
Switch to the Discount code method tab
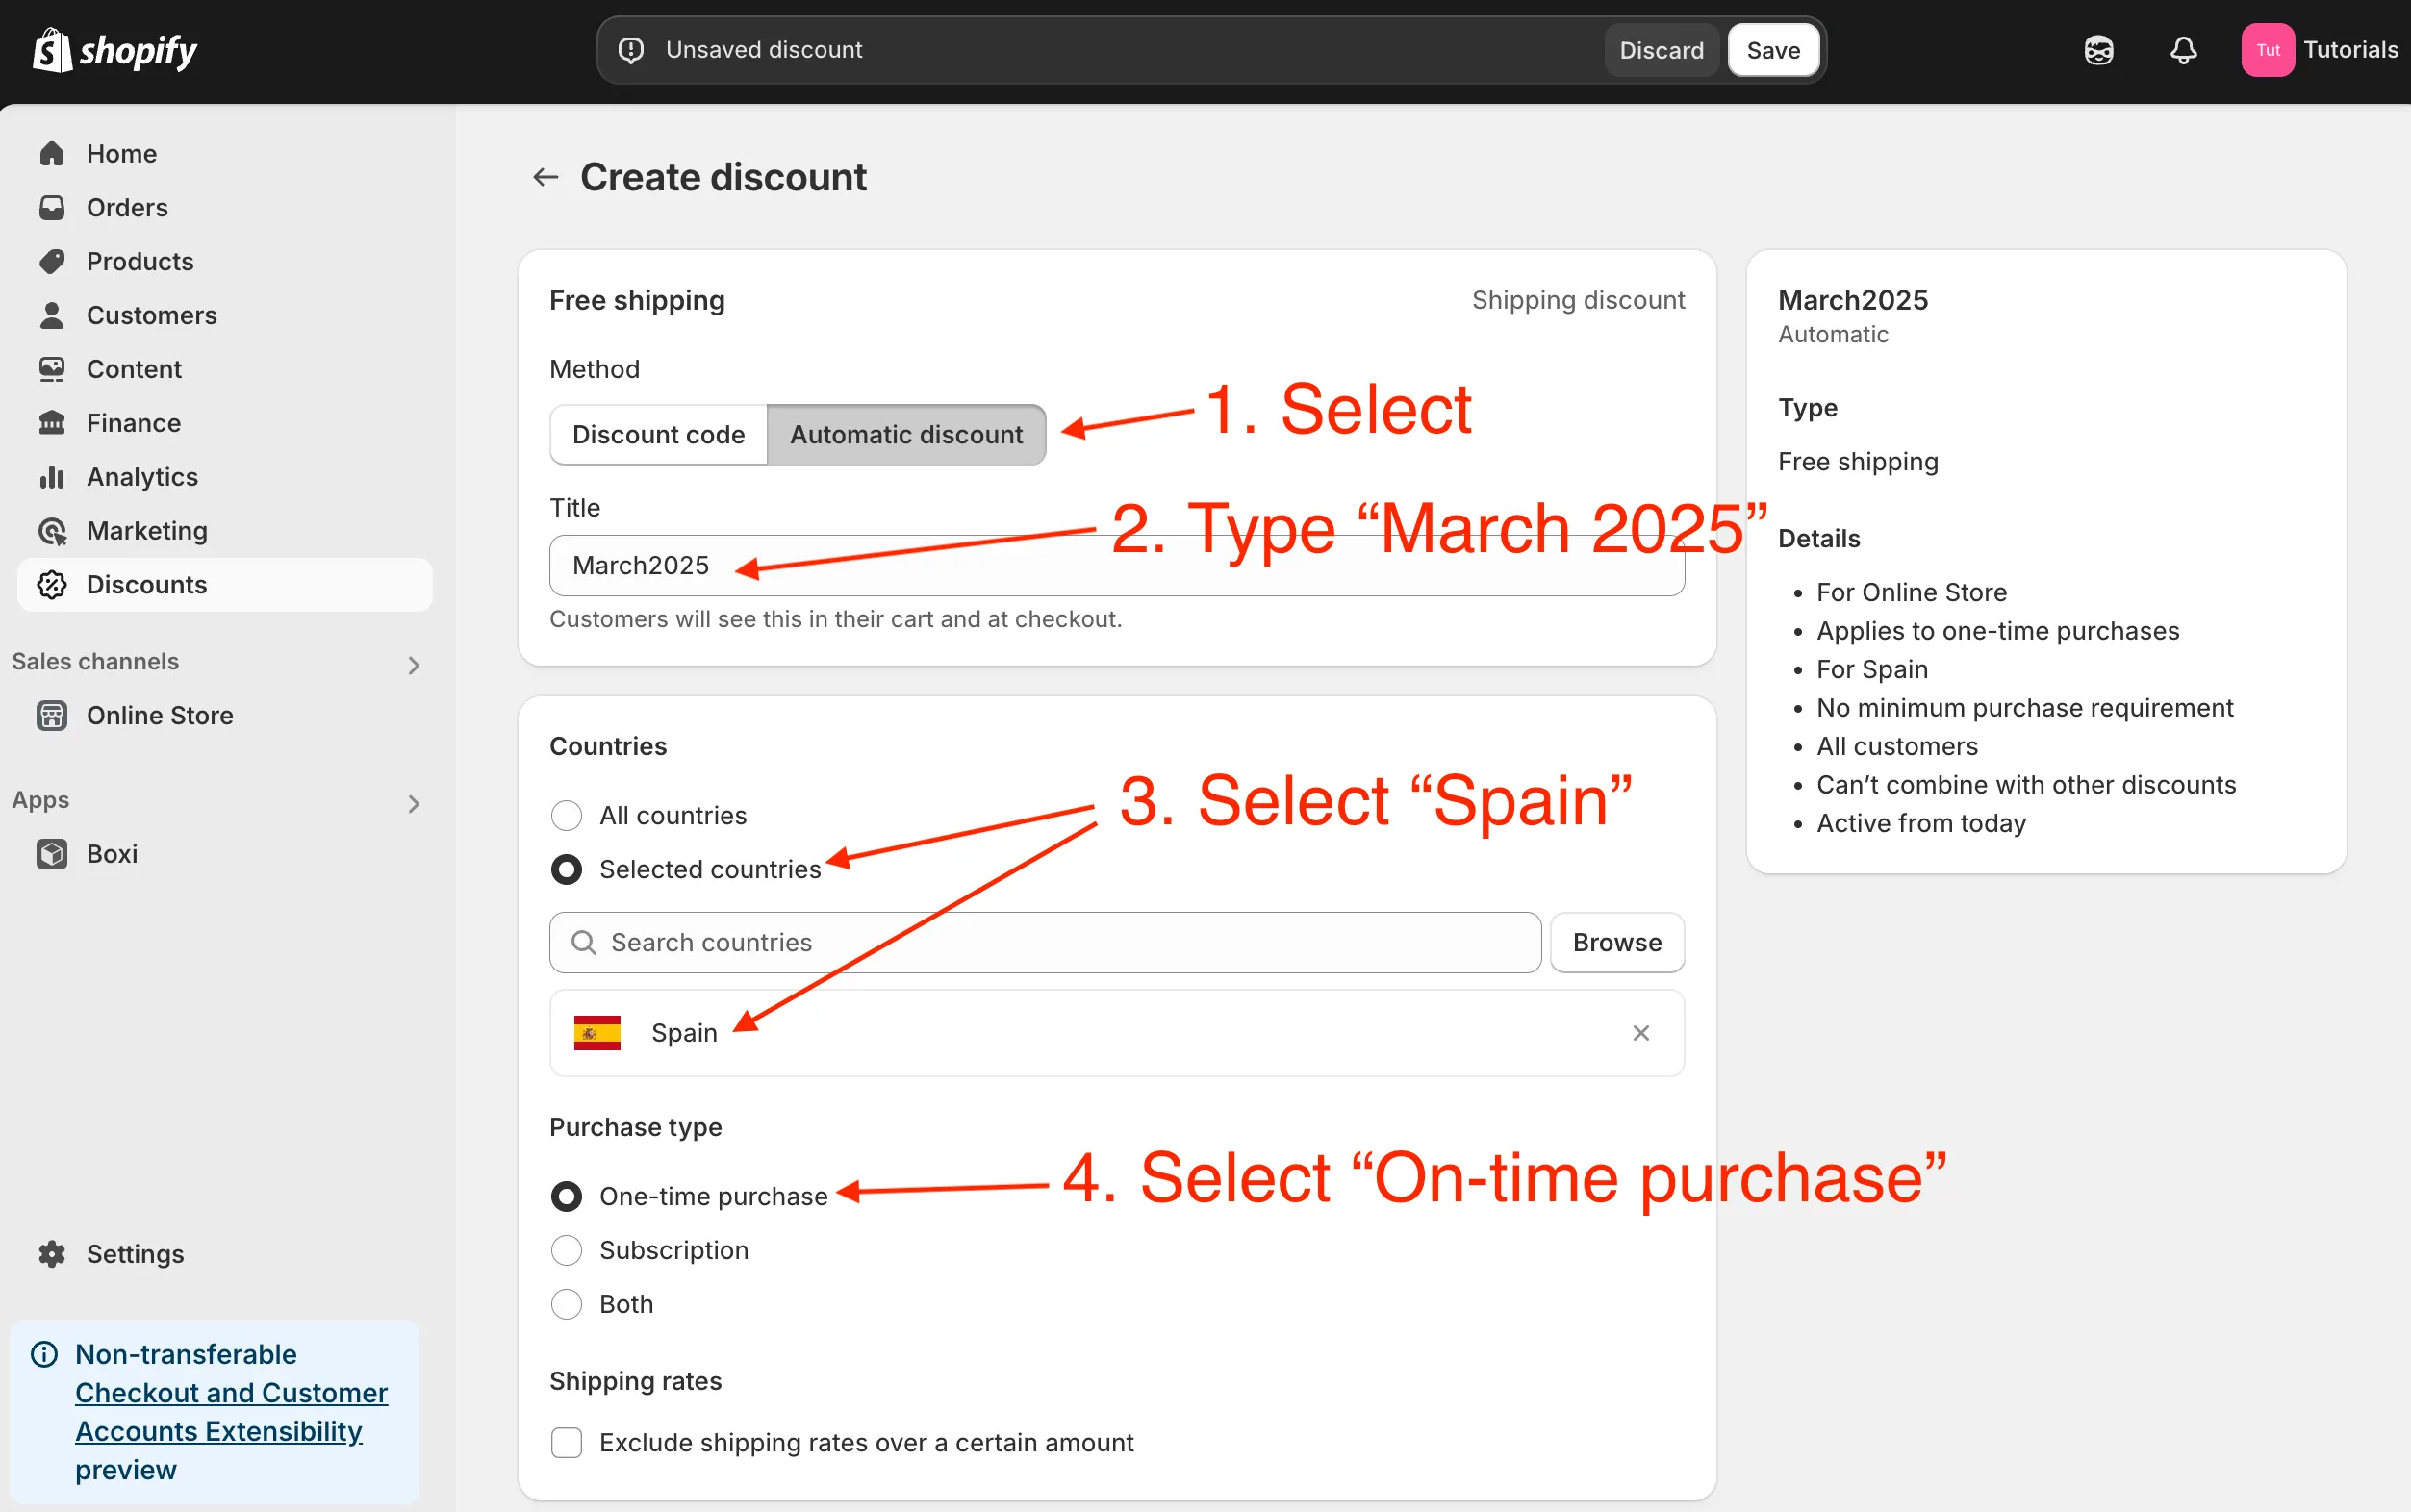pos(657,434)
